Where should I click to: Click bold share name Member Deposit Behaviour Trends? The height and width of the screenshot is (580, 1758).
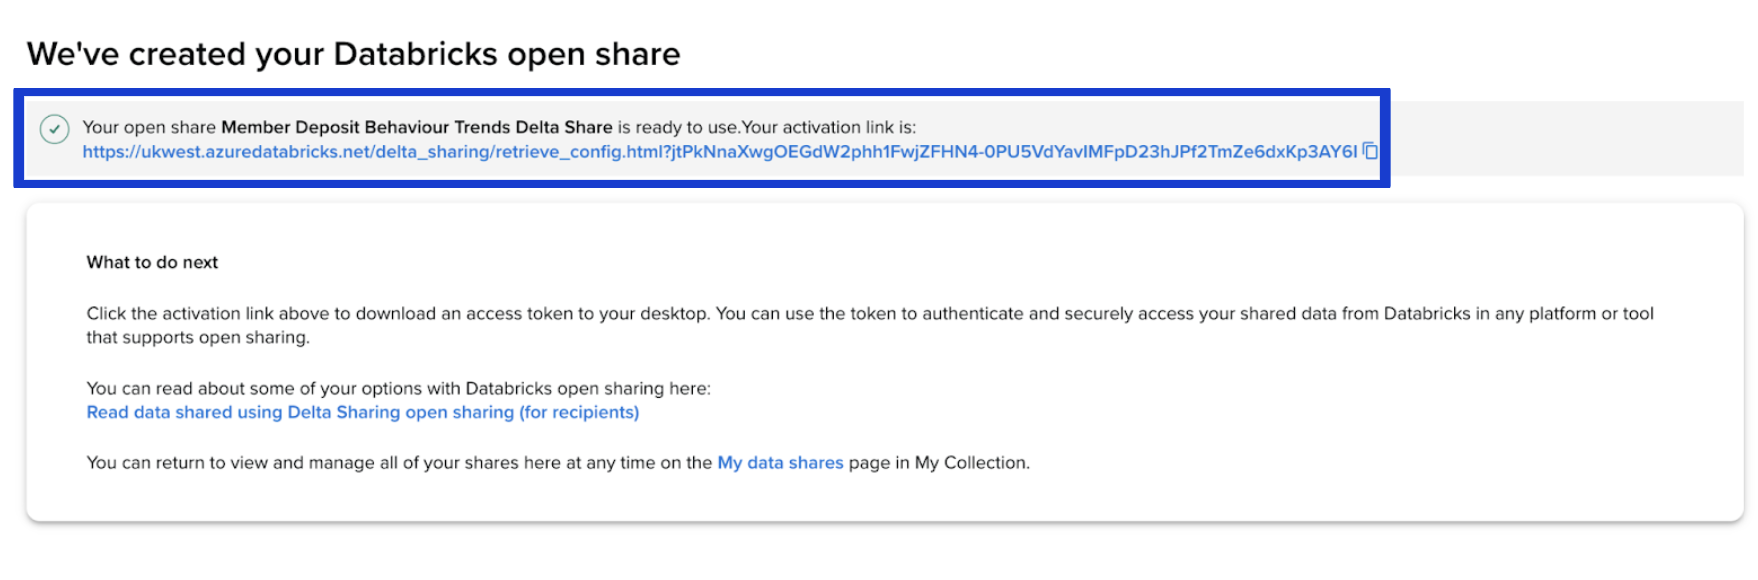click(416, 127)
